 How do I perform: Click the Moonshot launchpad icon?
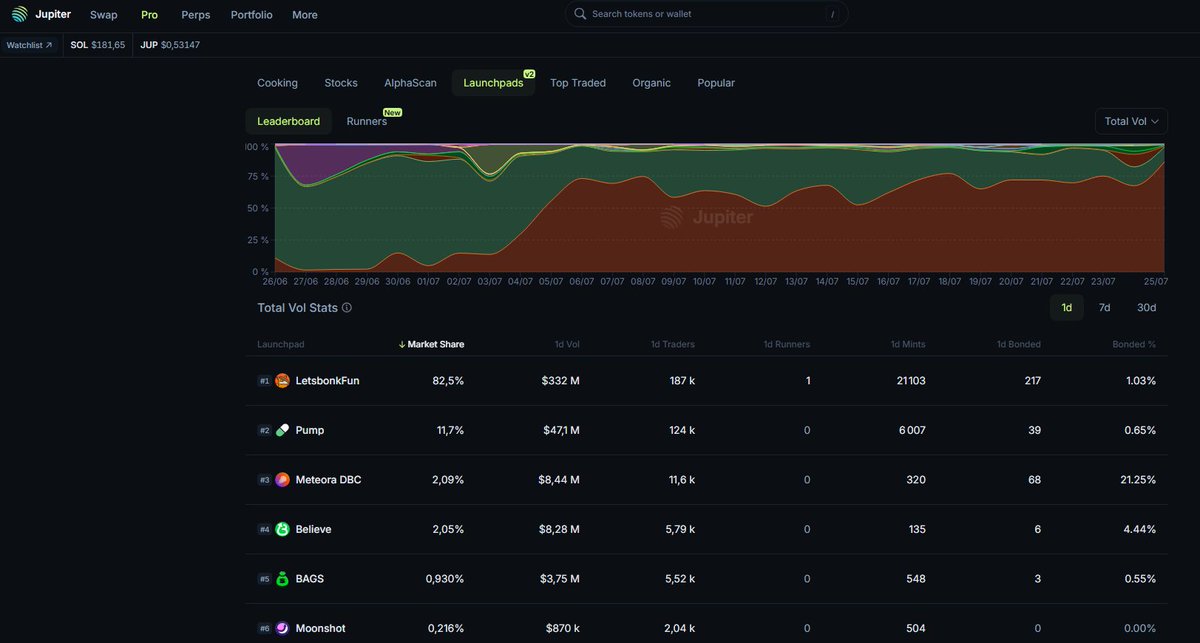point(282,628)
